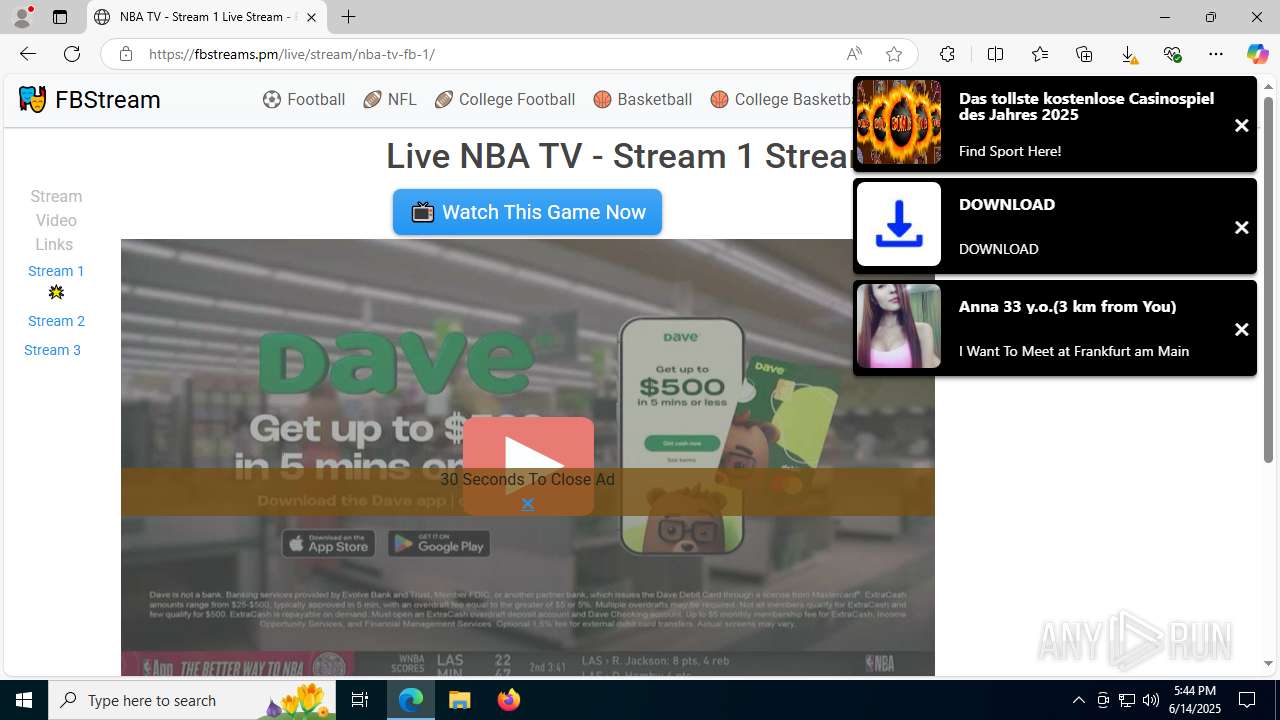This screenshot has width=1280, height=720.
Task: Click the address bar URL
Action: pos(291,54)
